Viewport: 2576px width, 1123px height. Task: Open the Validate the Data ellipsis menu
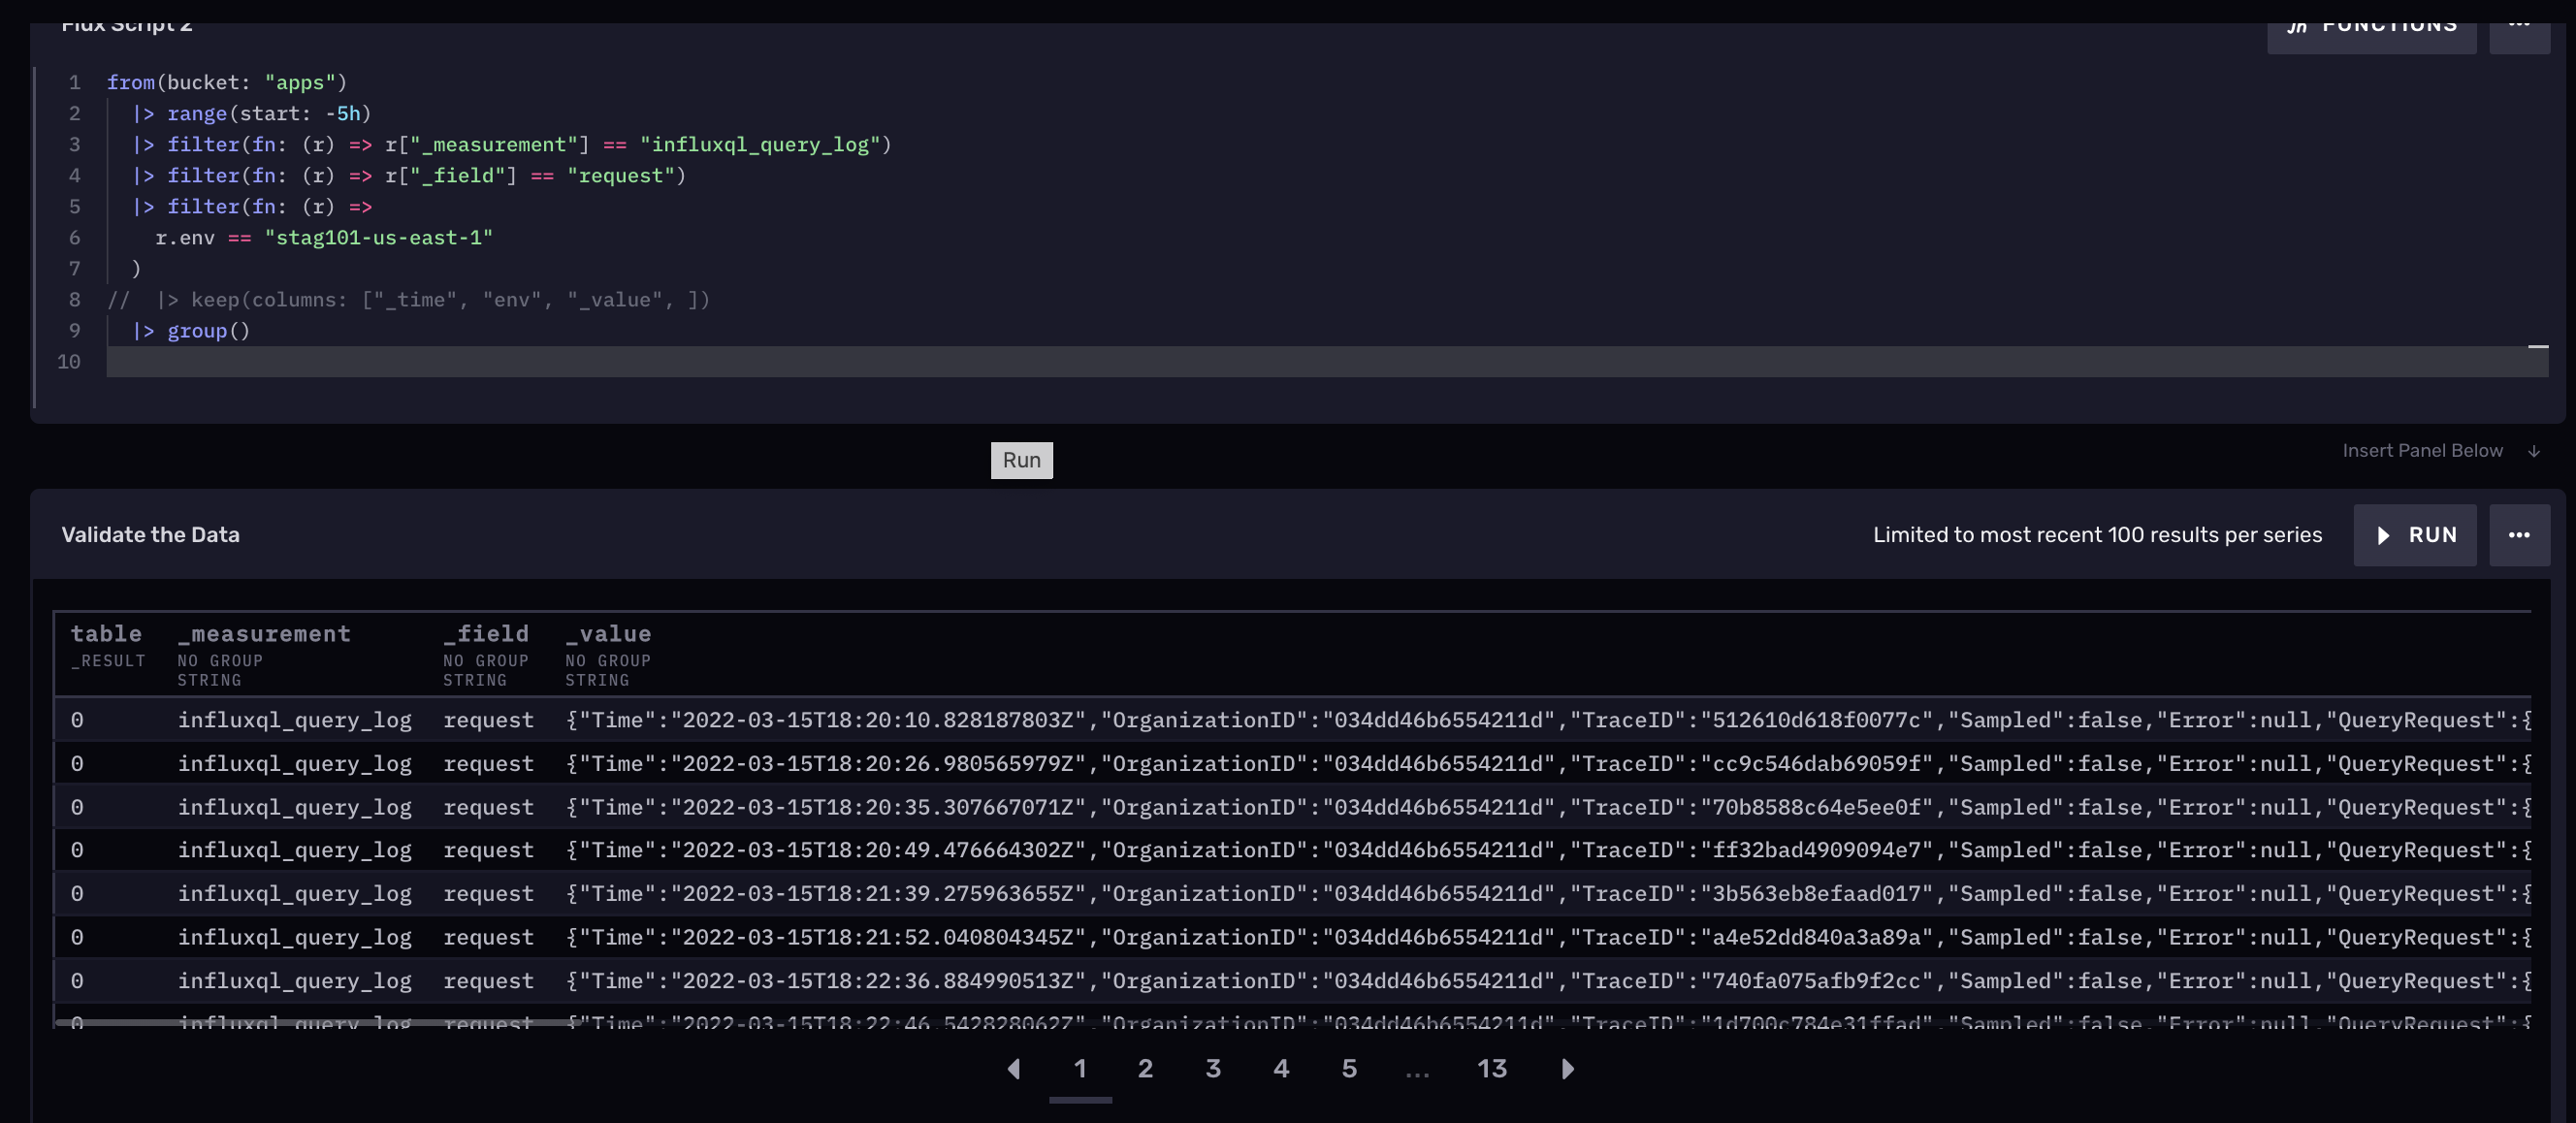(x=2520, y=535)
